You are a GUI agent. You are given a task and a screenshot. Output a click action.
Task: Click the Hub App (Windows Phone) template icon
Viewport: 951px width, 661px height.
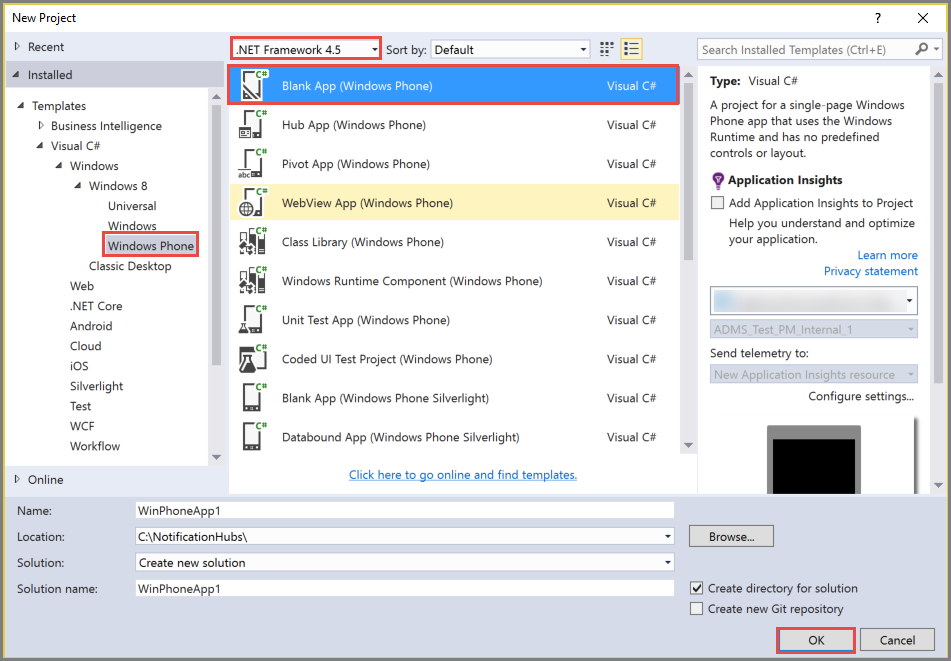click(x=252, y=124)
